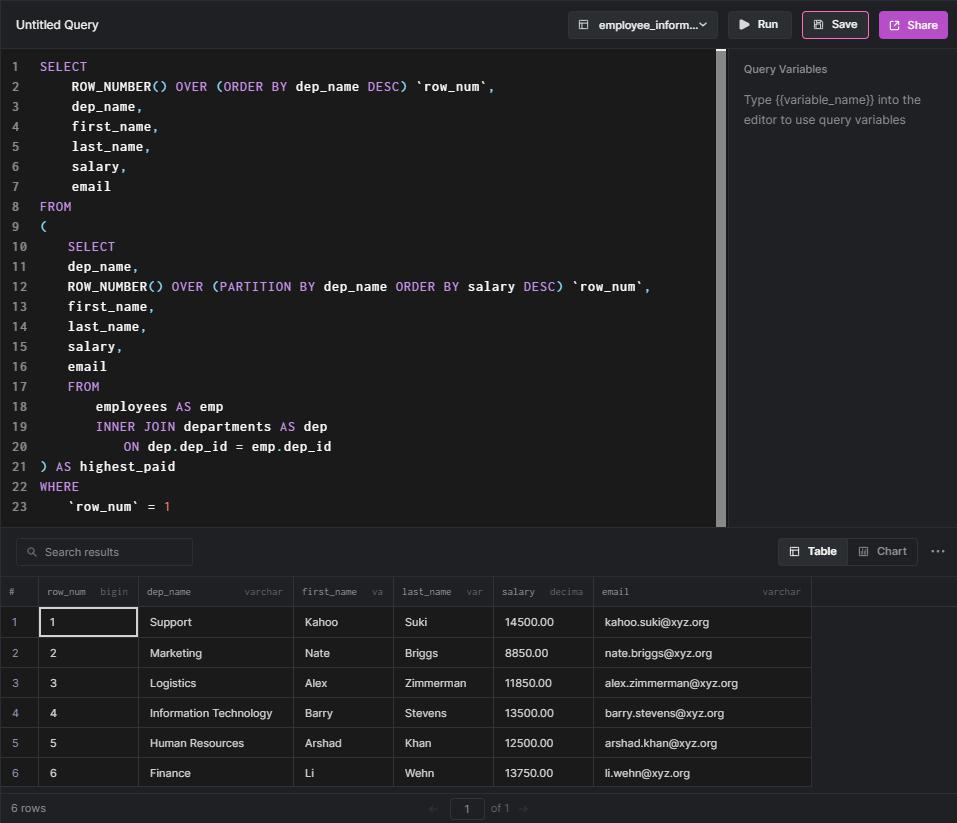Run the SQL query
The width and height of the screenshot is (957, 823).
tap(759, 24)
